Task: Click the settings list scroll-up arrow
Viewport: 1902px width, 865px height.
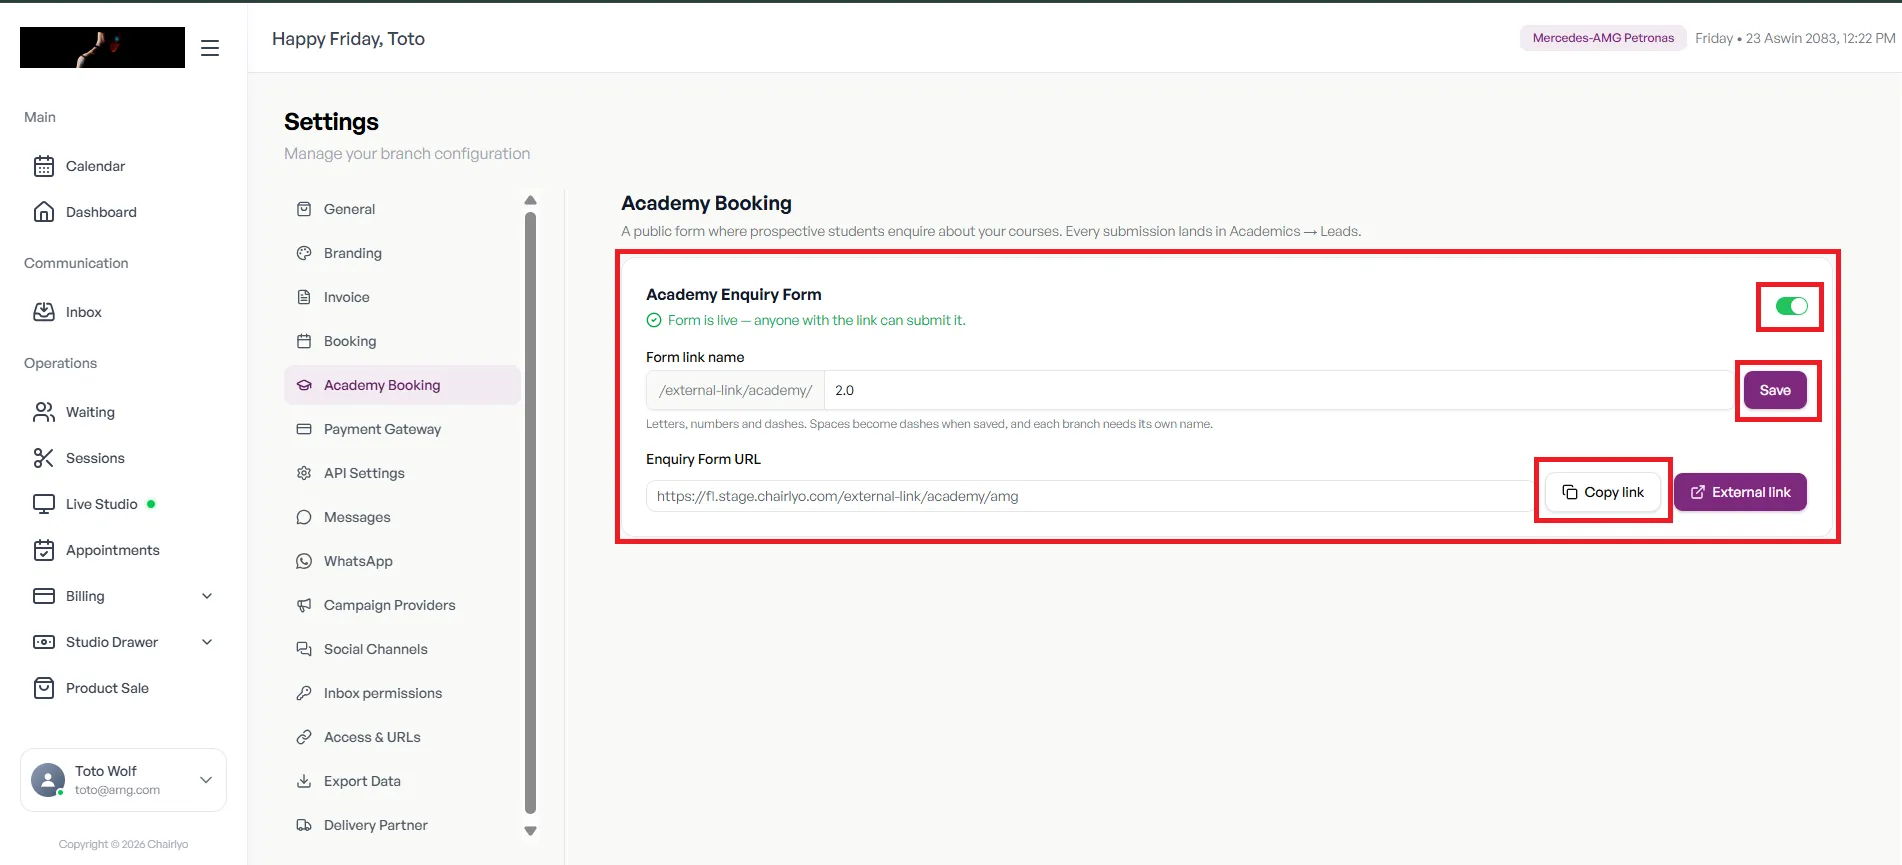Action: 530,200
